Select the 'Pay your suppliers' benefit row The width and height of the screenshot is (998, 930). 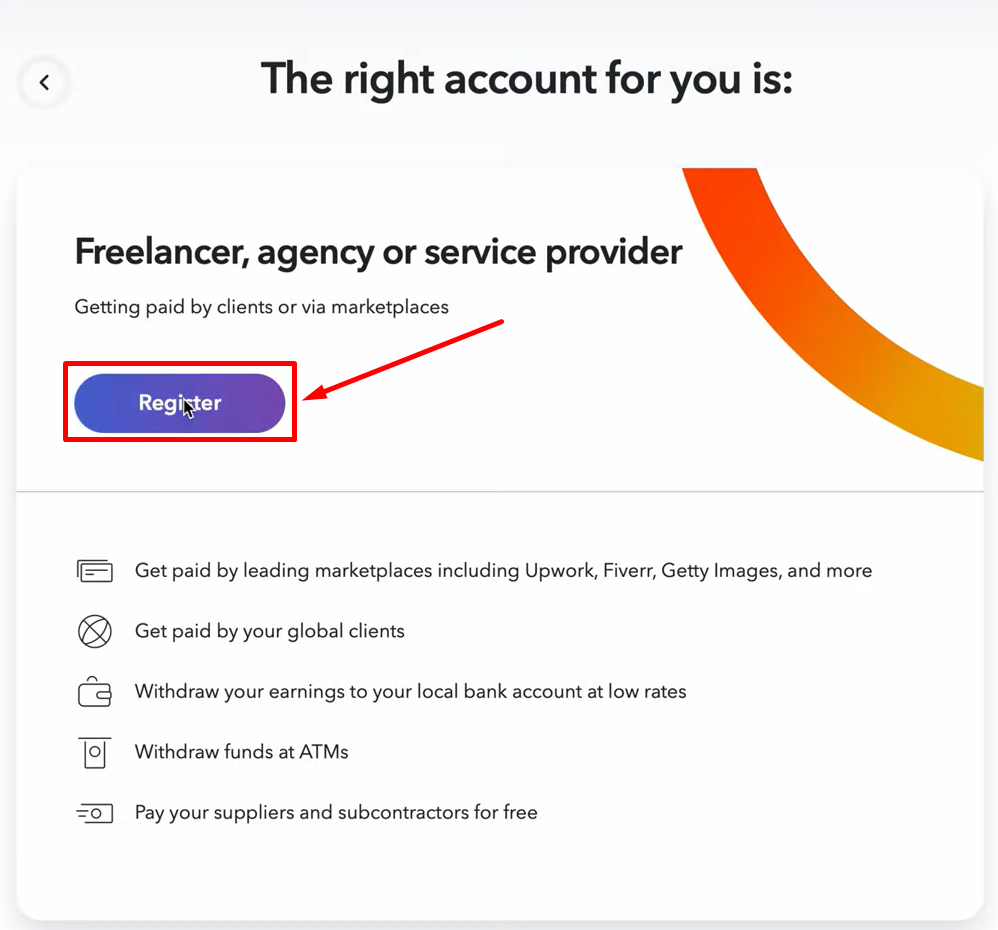point(337,812)
